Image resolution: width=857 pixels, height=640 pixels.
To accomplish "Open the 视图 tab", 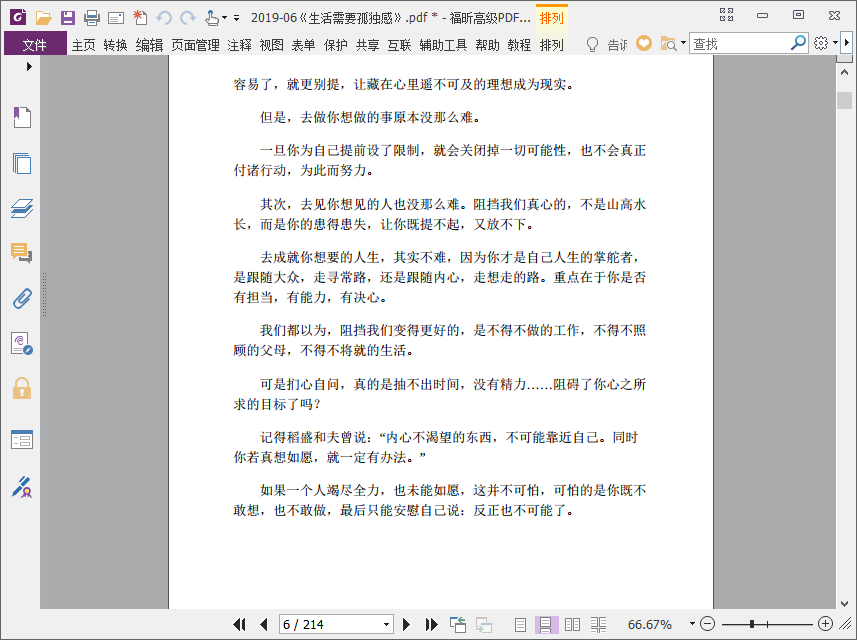I will coord(271,45).
